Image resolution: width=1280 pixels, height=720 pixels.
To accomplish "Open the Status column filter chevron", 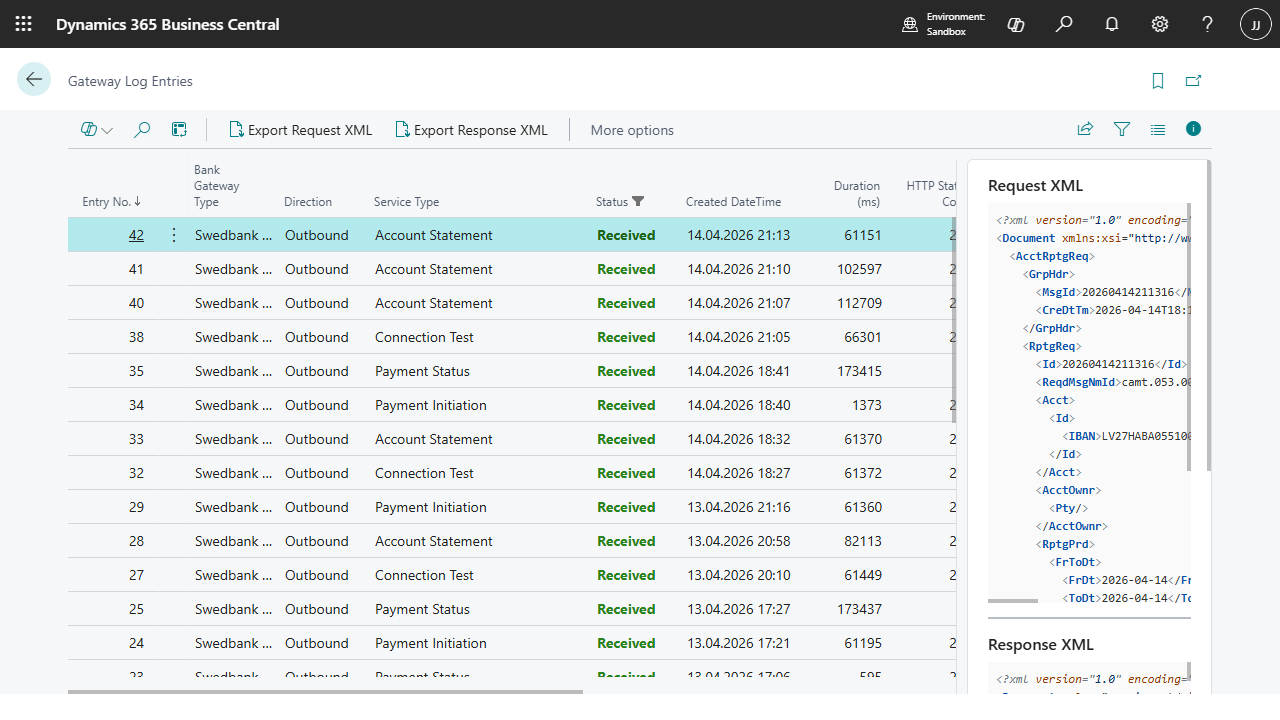I will click(x=638, y=201).
